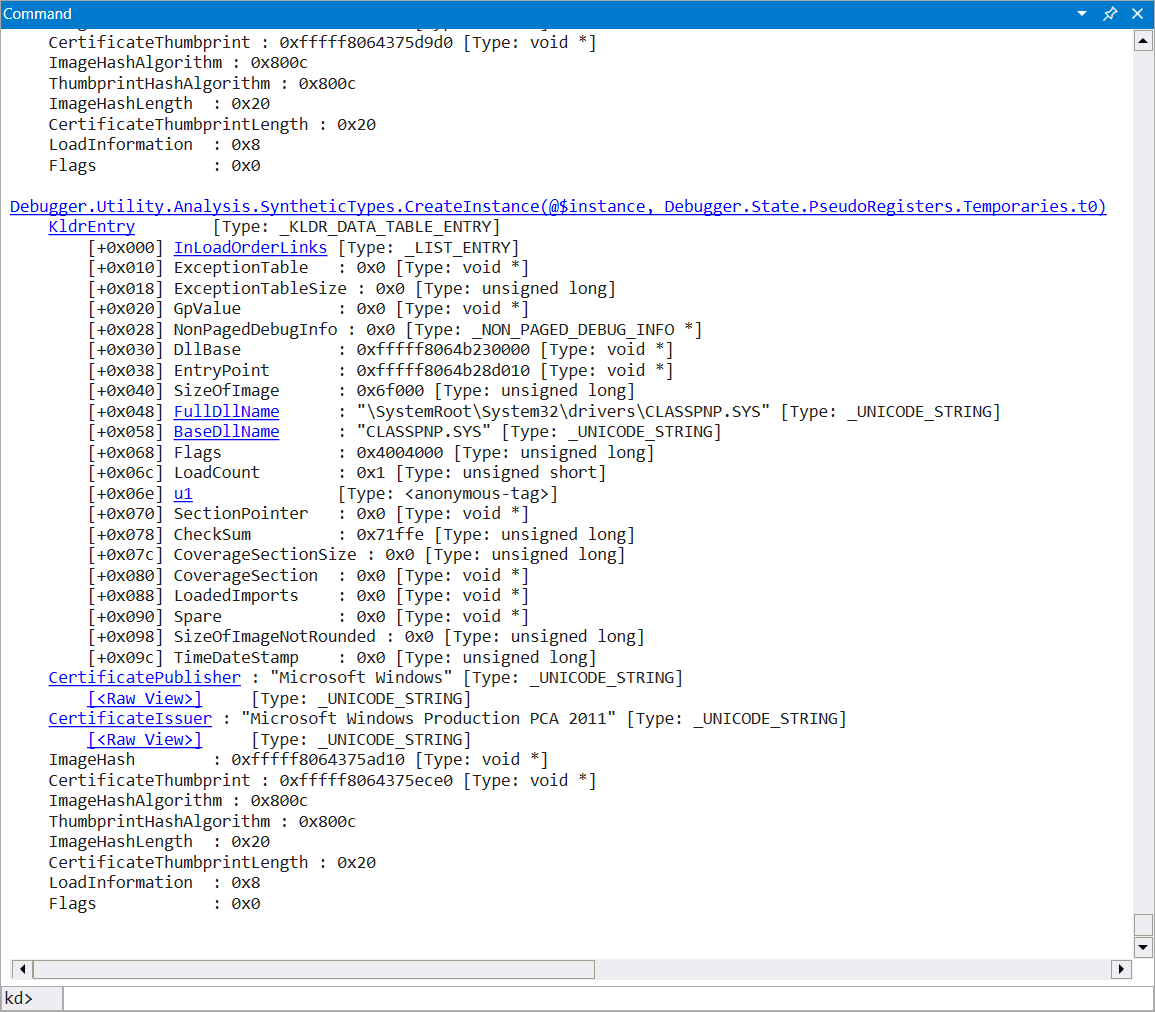Open the FullDllName link

(x=226, y=412)
